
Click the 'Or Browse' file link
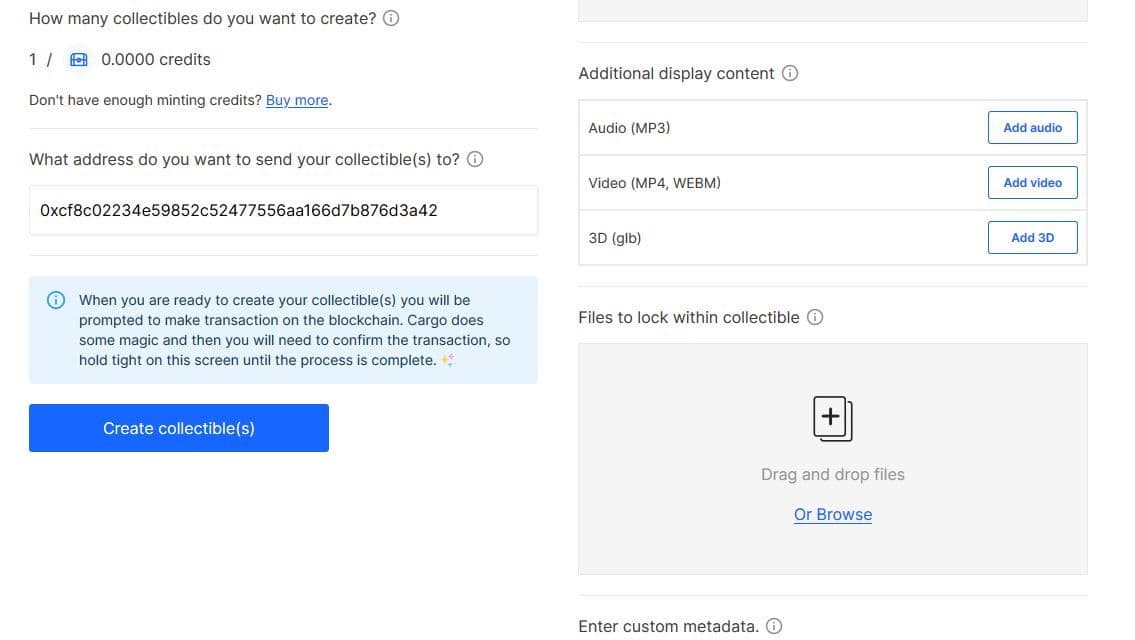click(x=832, y=514)
